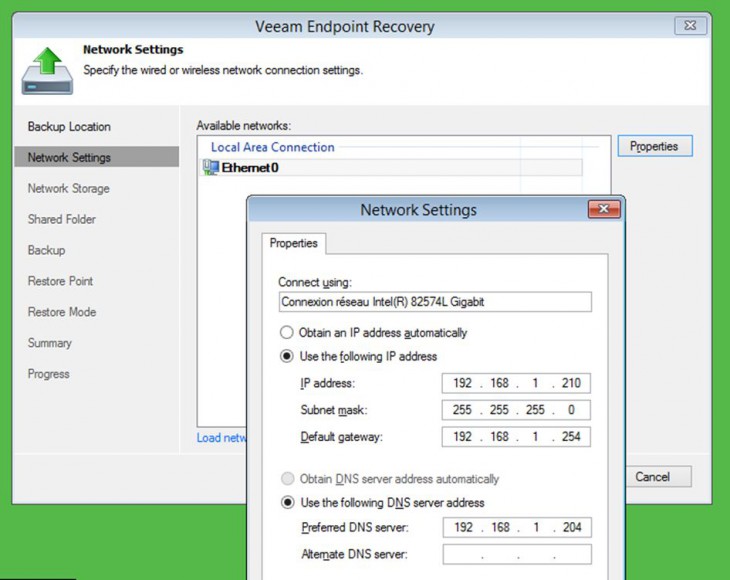Click the Default gateway input field

coord(516,437)
